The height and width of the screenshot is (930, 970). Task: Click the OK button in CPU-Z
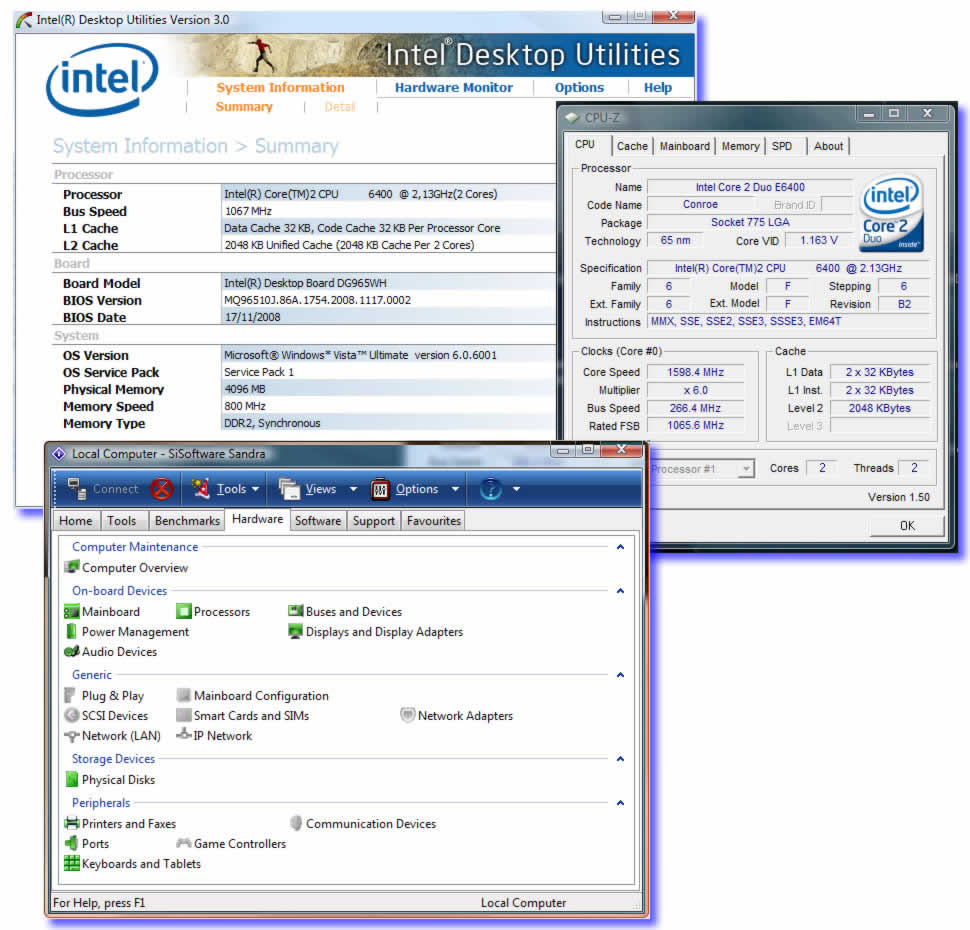click(x=907, y=525)
